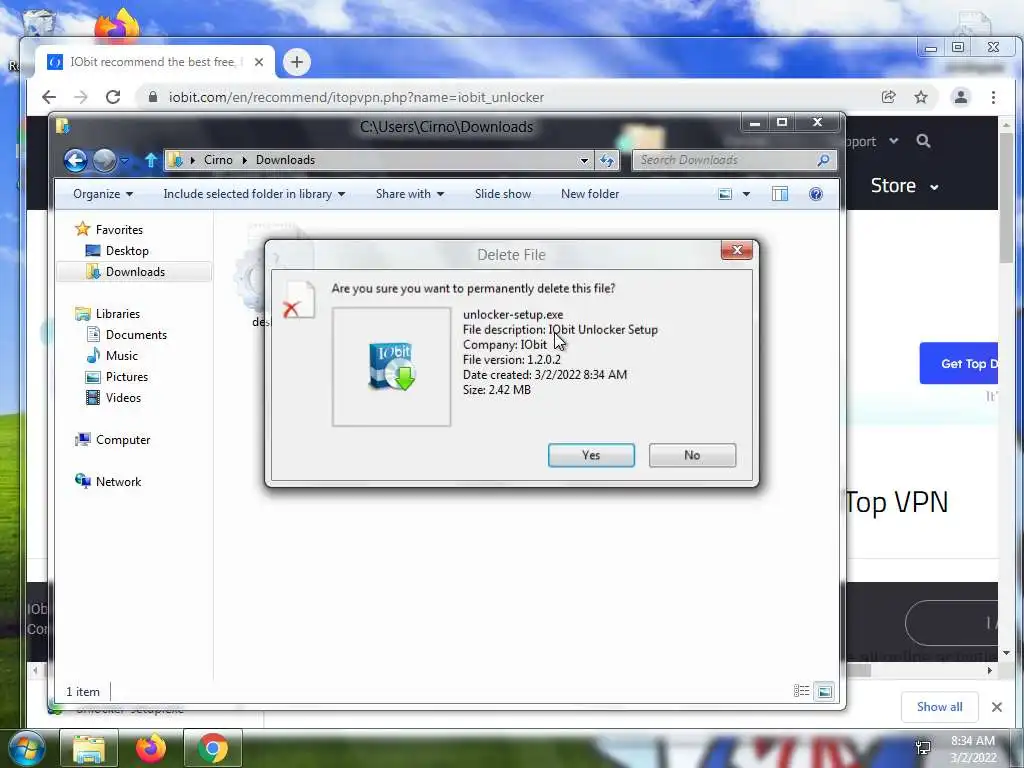Select Downloads under Favorites
Screen dimensions: 1024x768
tap(135, 272)
